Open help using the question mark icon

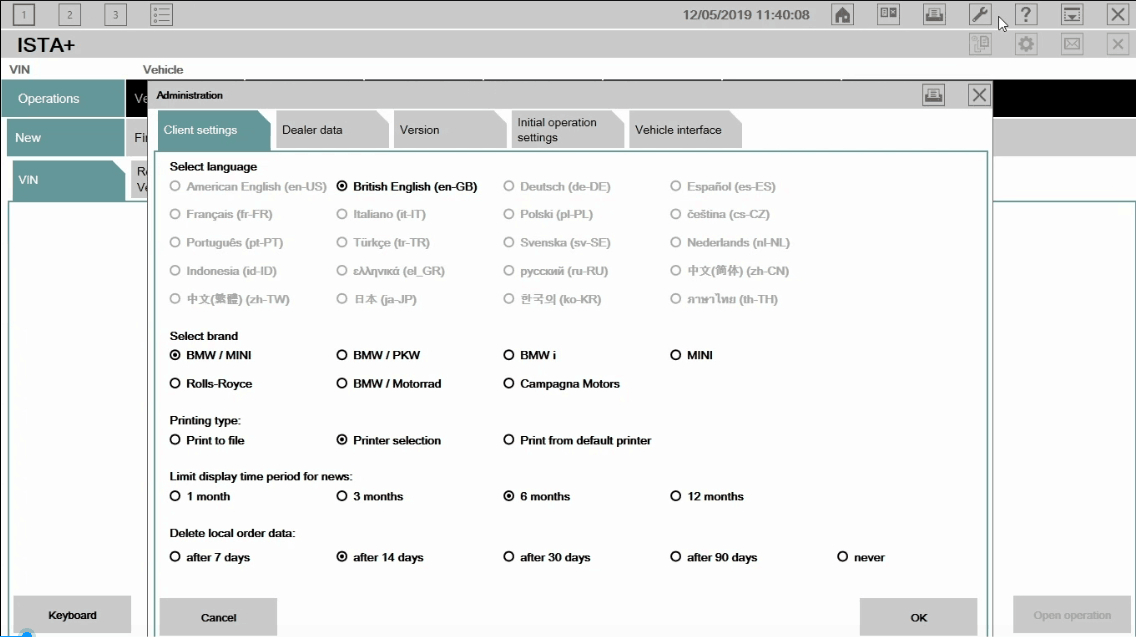pyautogui.click(x=1026, y=14)
